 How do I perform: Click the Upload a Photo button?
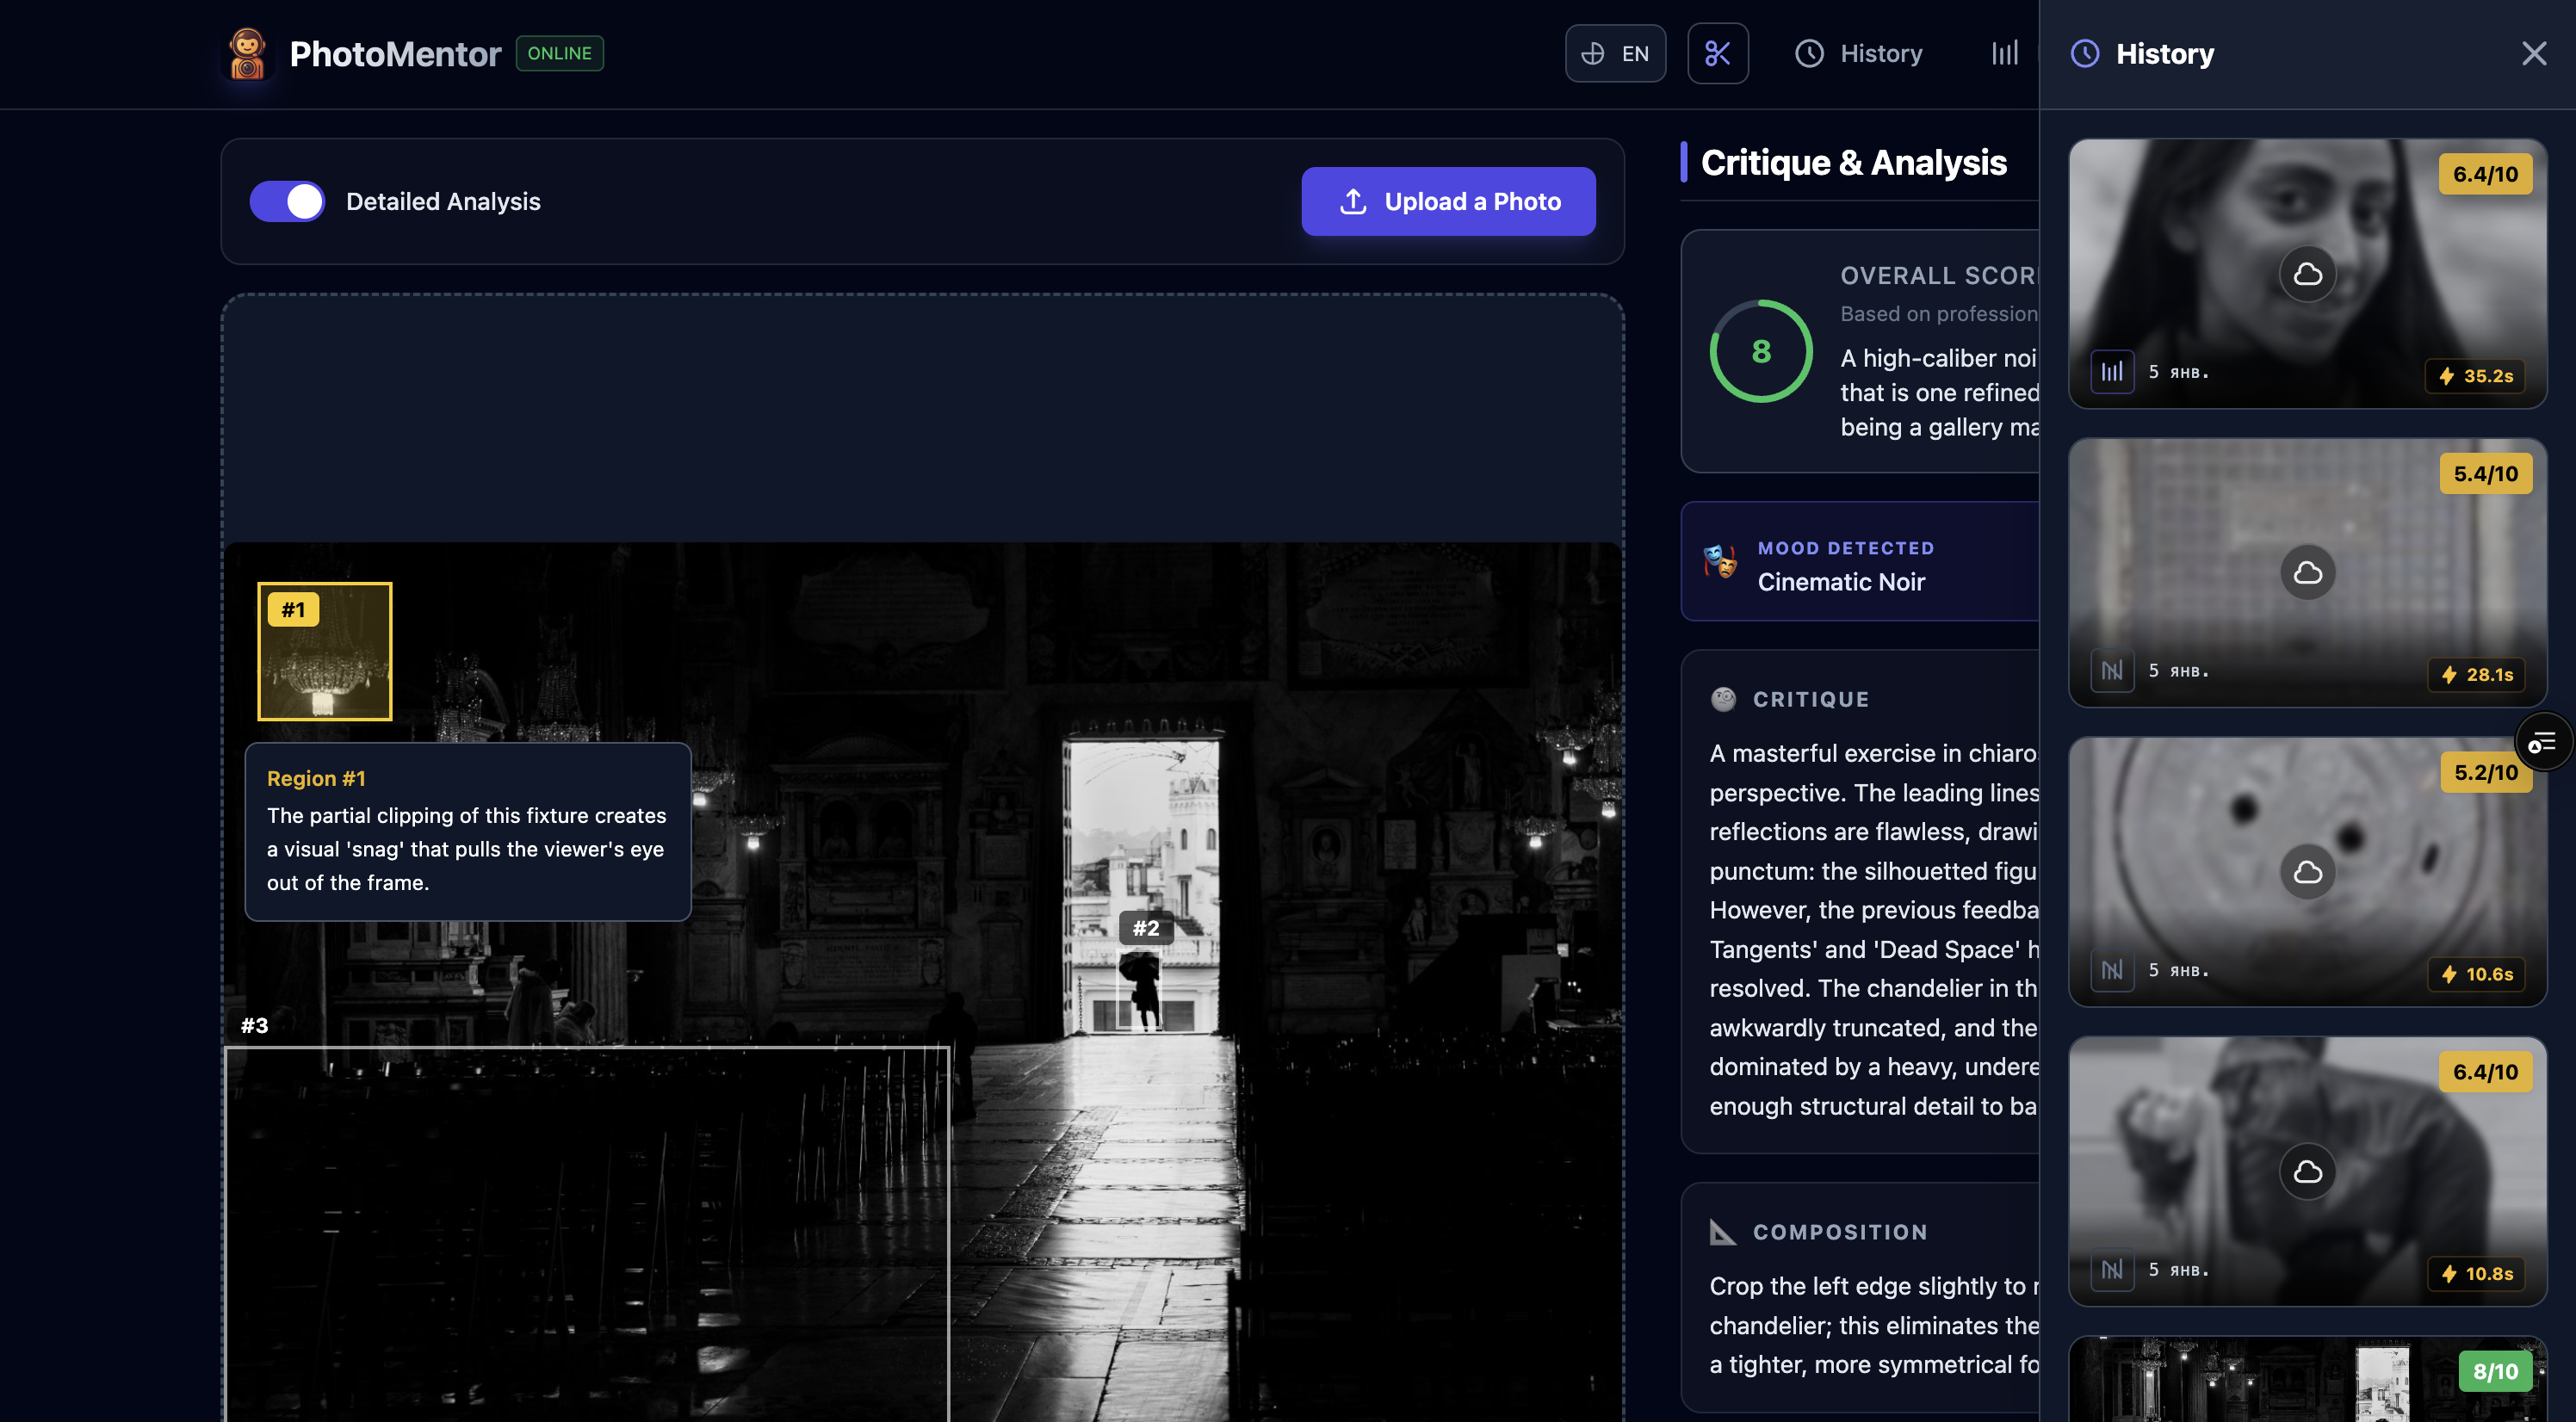point(1448,201)
